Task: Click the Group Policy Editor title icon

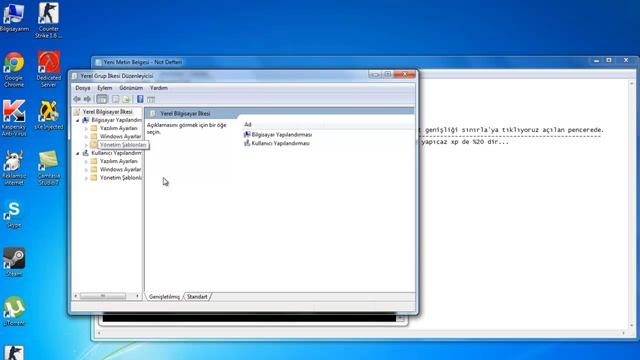Action: (x=75, y=76)
